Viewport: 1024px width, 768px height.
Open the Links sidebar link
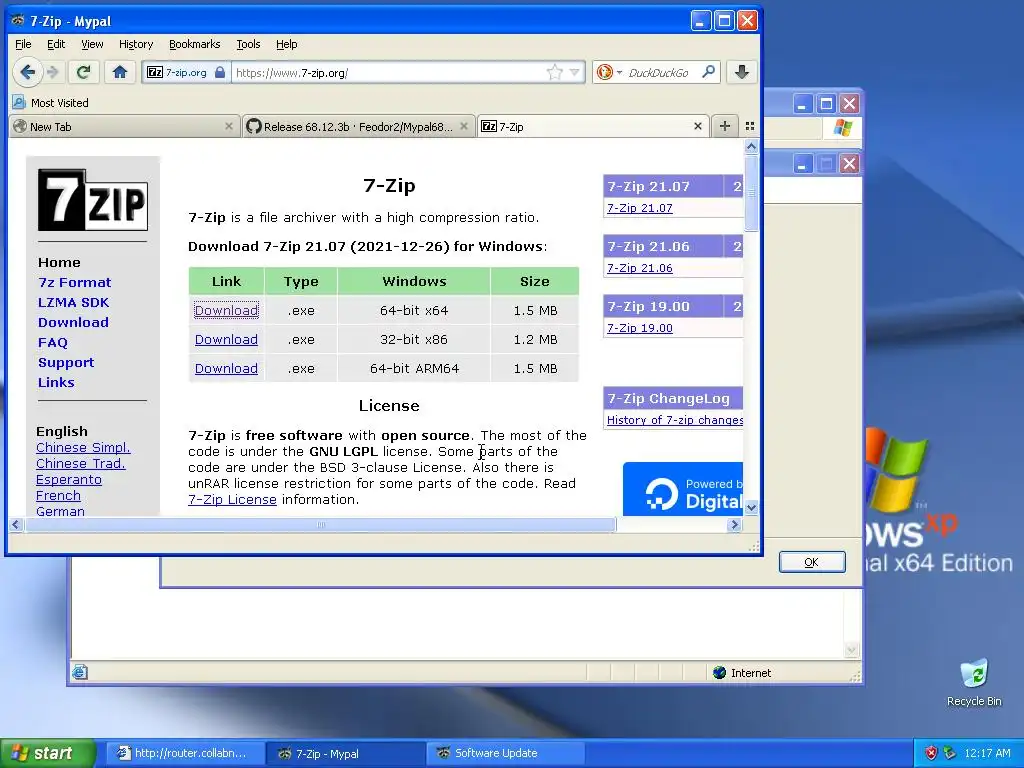click(x=56, y=382)
